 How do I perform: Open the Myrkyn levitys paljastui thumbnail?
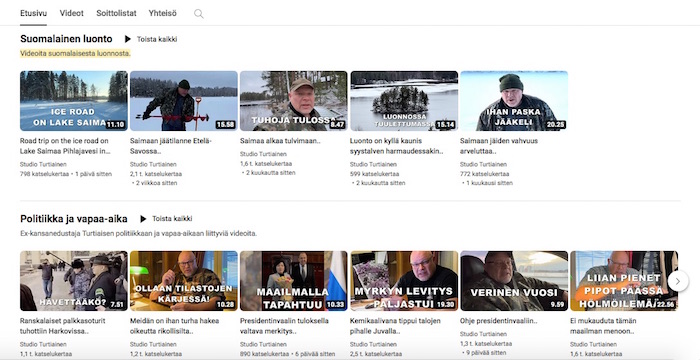404,281
